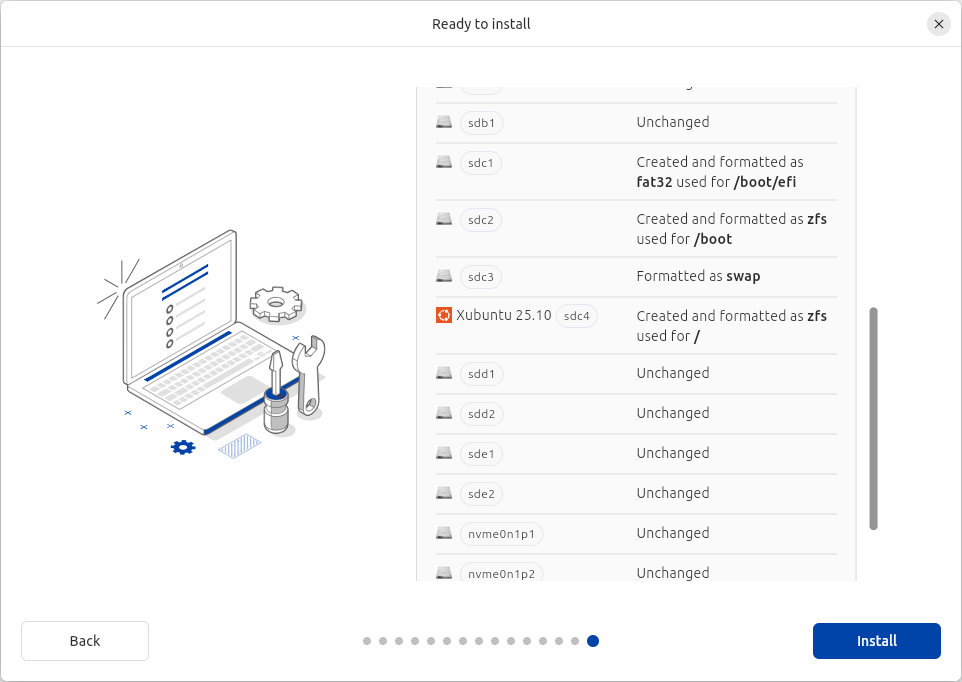962x682 pixels.
Task: Click the swap text for sdc3
Action: point(743,276)
